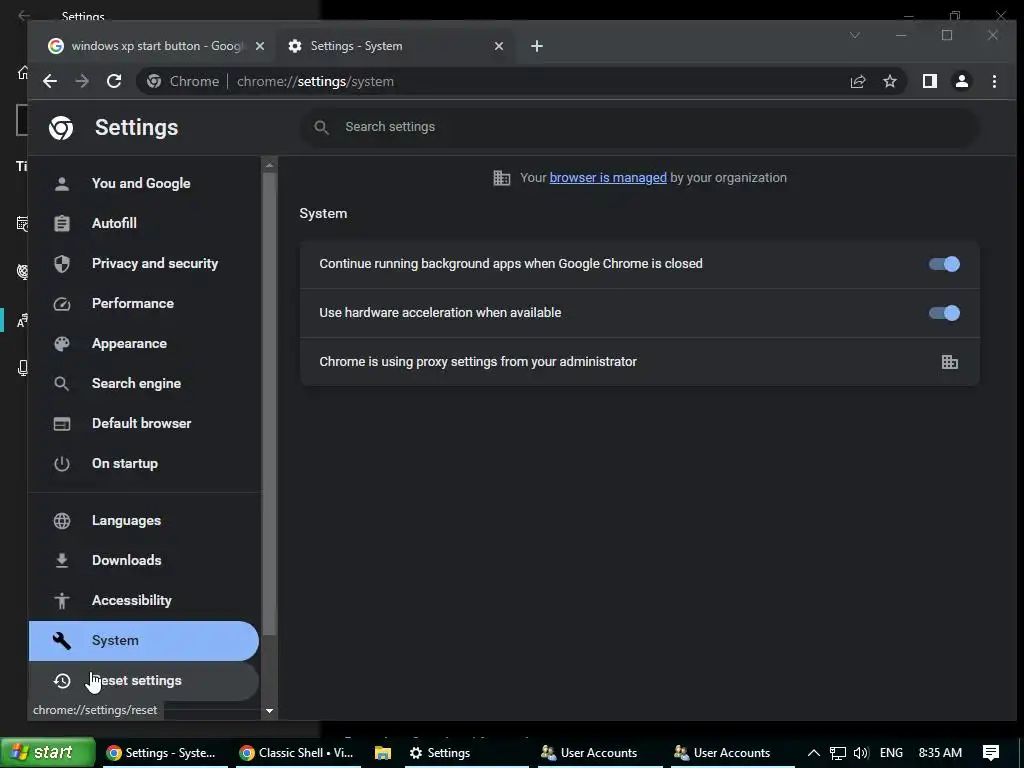Open Default browser section

144,423
